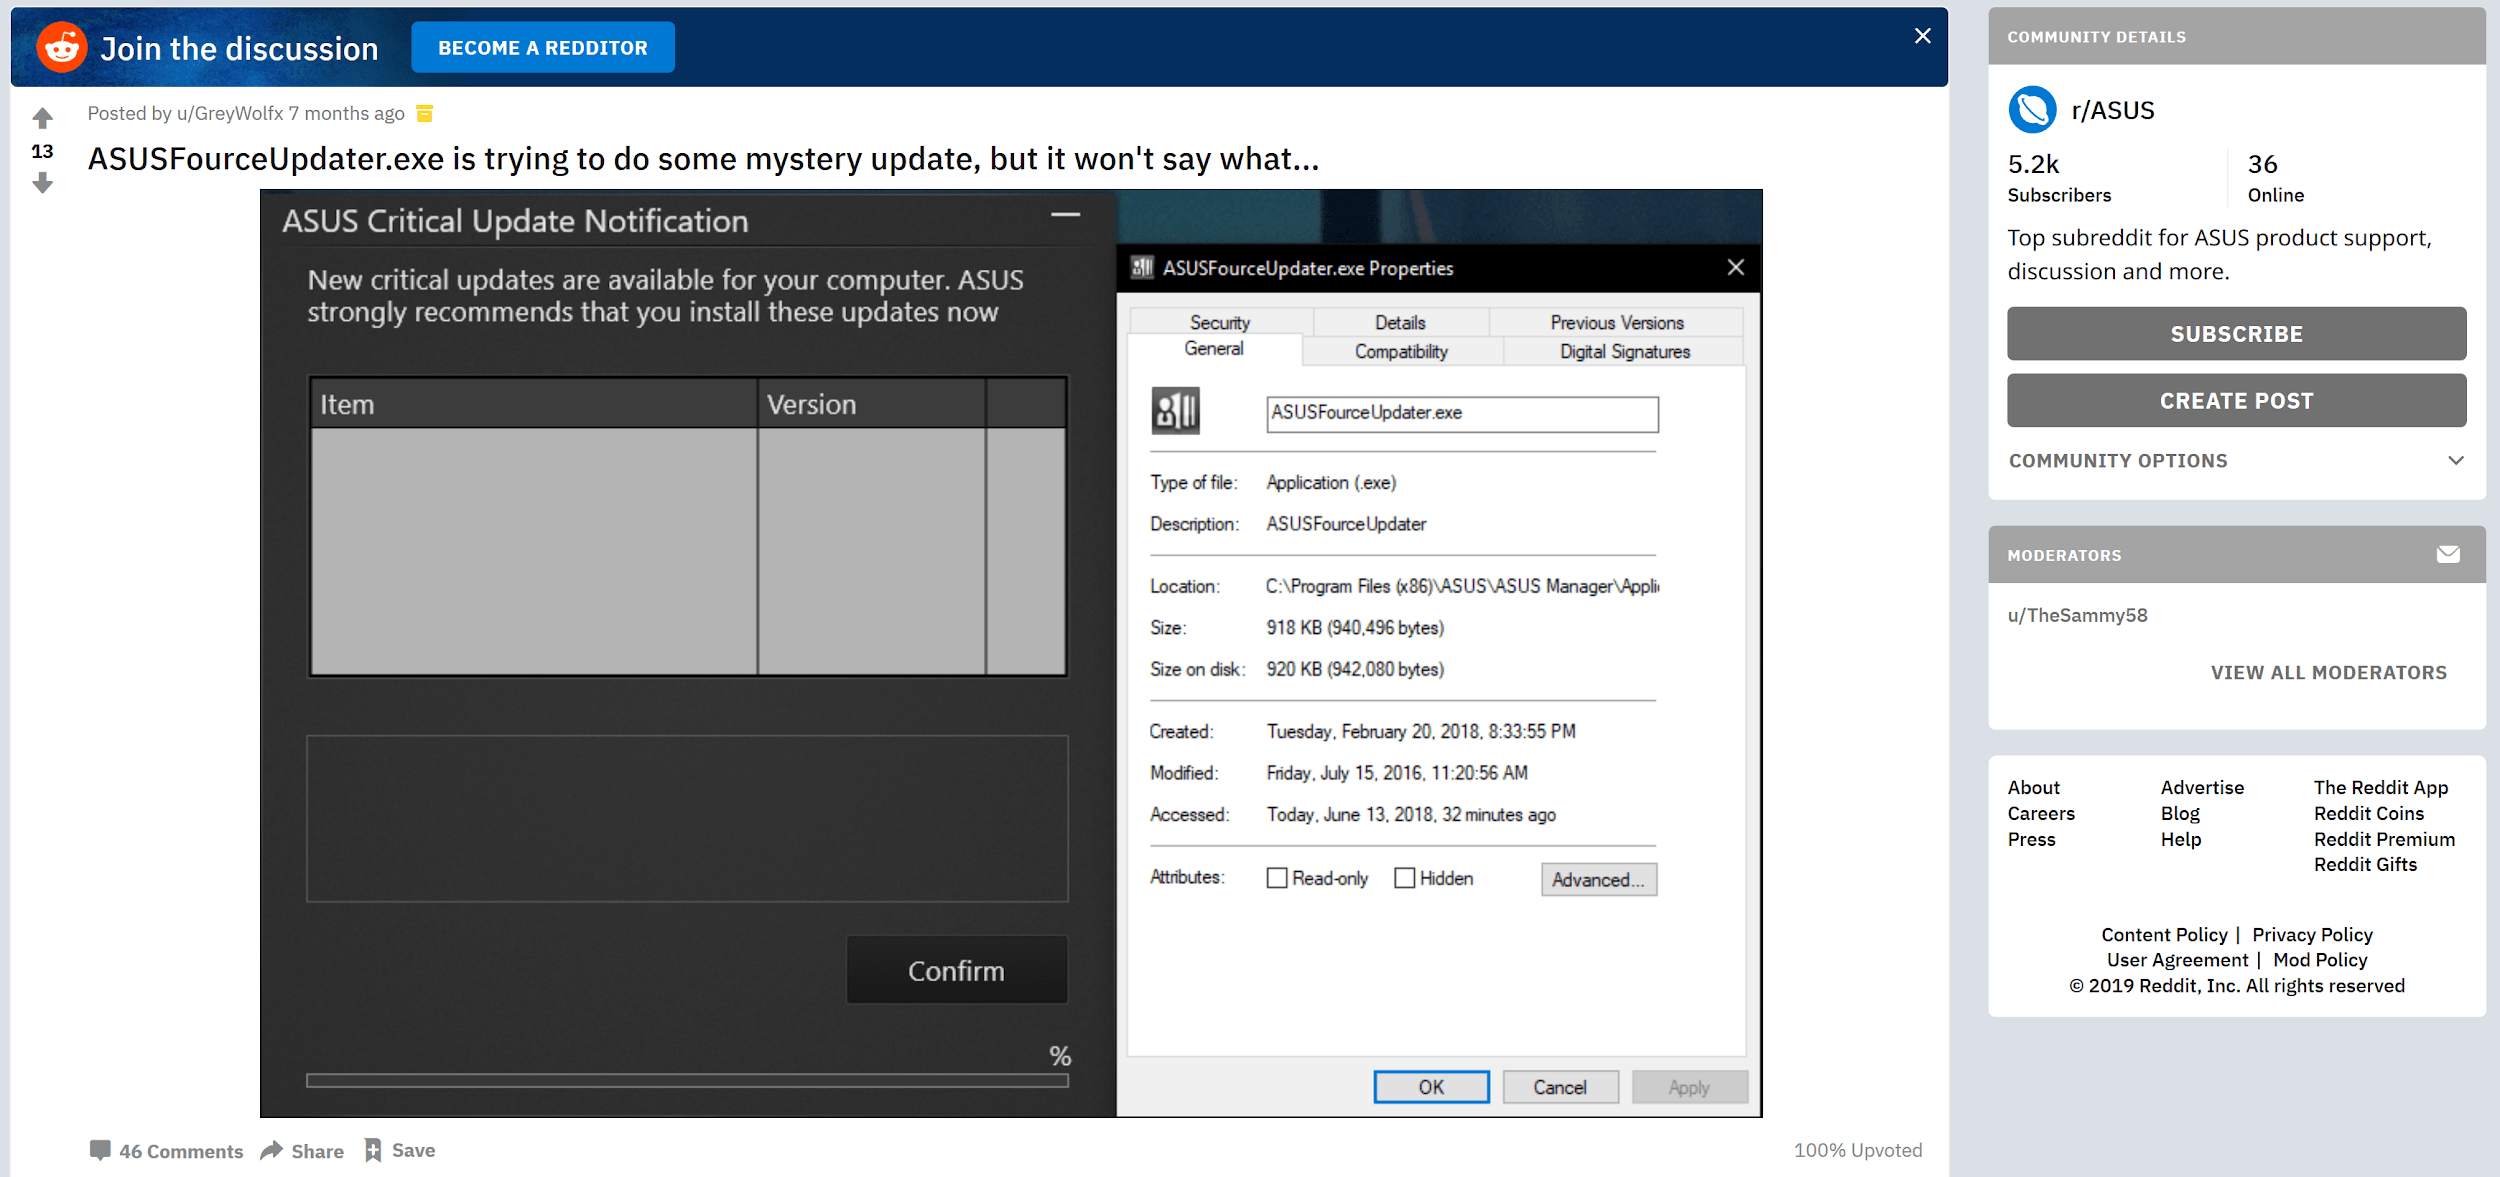Open Previous Versions tab in Properties
This screenshot has height=1177, width=2500.
click(x=1614, y=322)
